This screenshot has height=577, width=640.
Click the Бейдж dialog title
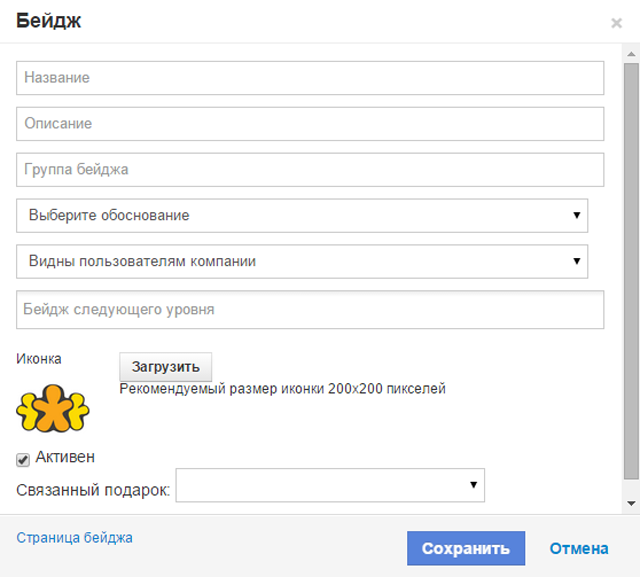click(49, 21)
